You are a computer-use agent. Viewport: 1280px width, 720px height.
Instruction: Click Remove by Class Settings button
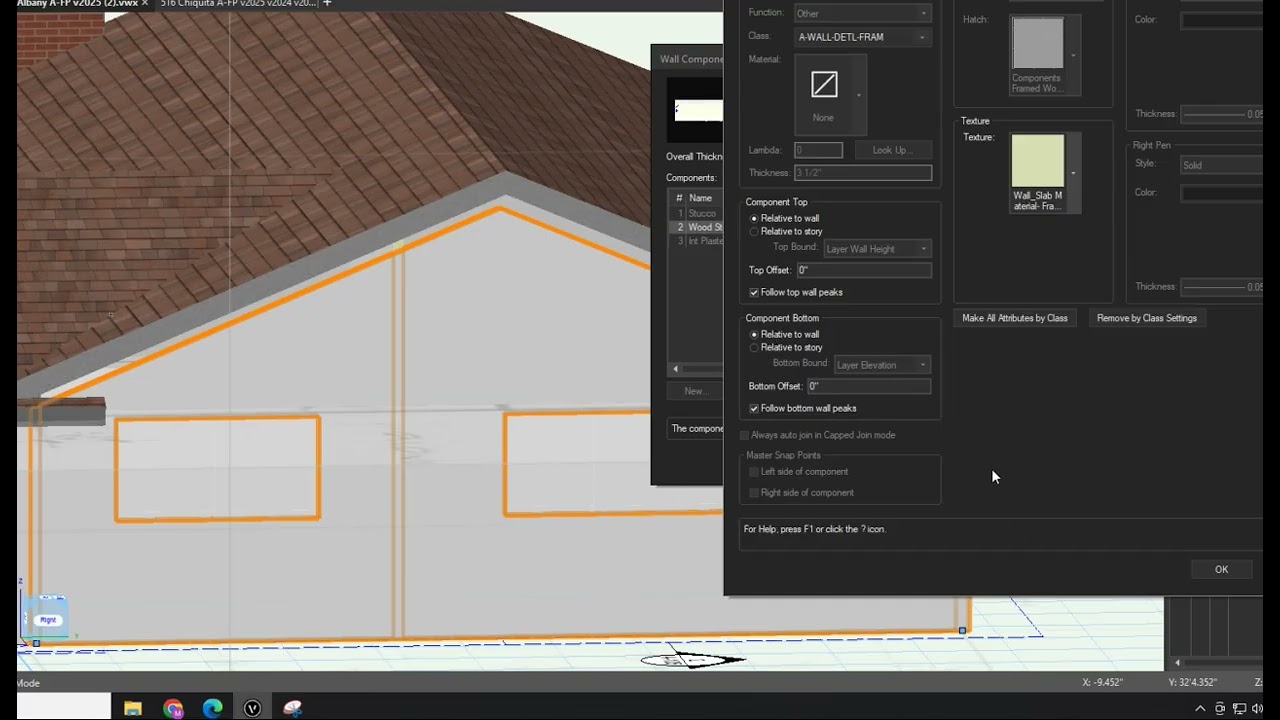tap(1146, 318)
